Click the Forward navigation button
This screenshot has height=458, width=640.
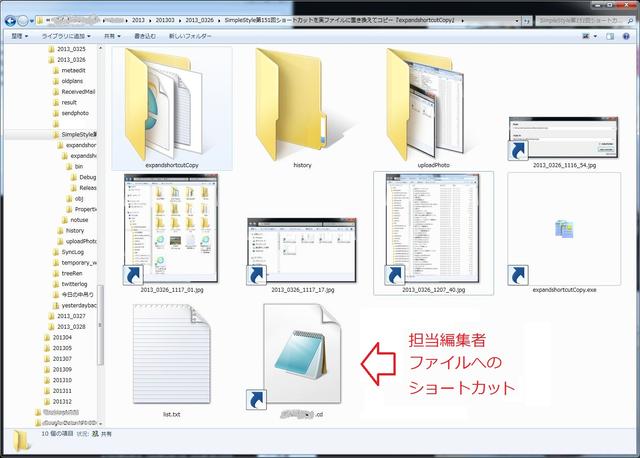(x=23, y=20)
